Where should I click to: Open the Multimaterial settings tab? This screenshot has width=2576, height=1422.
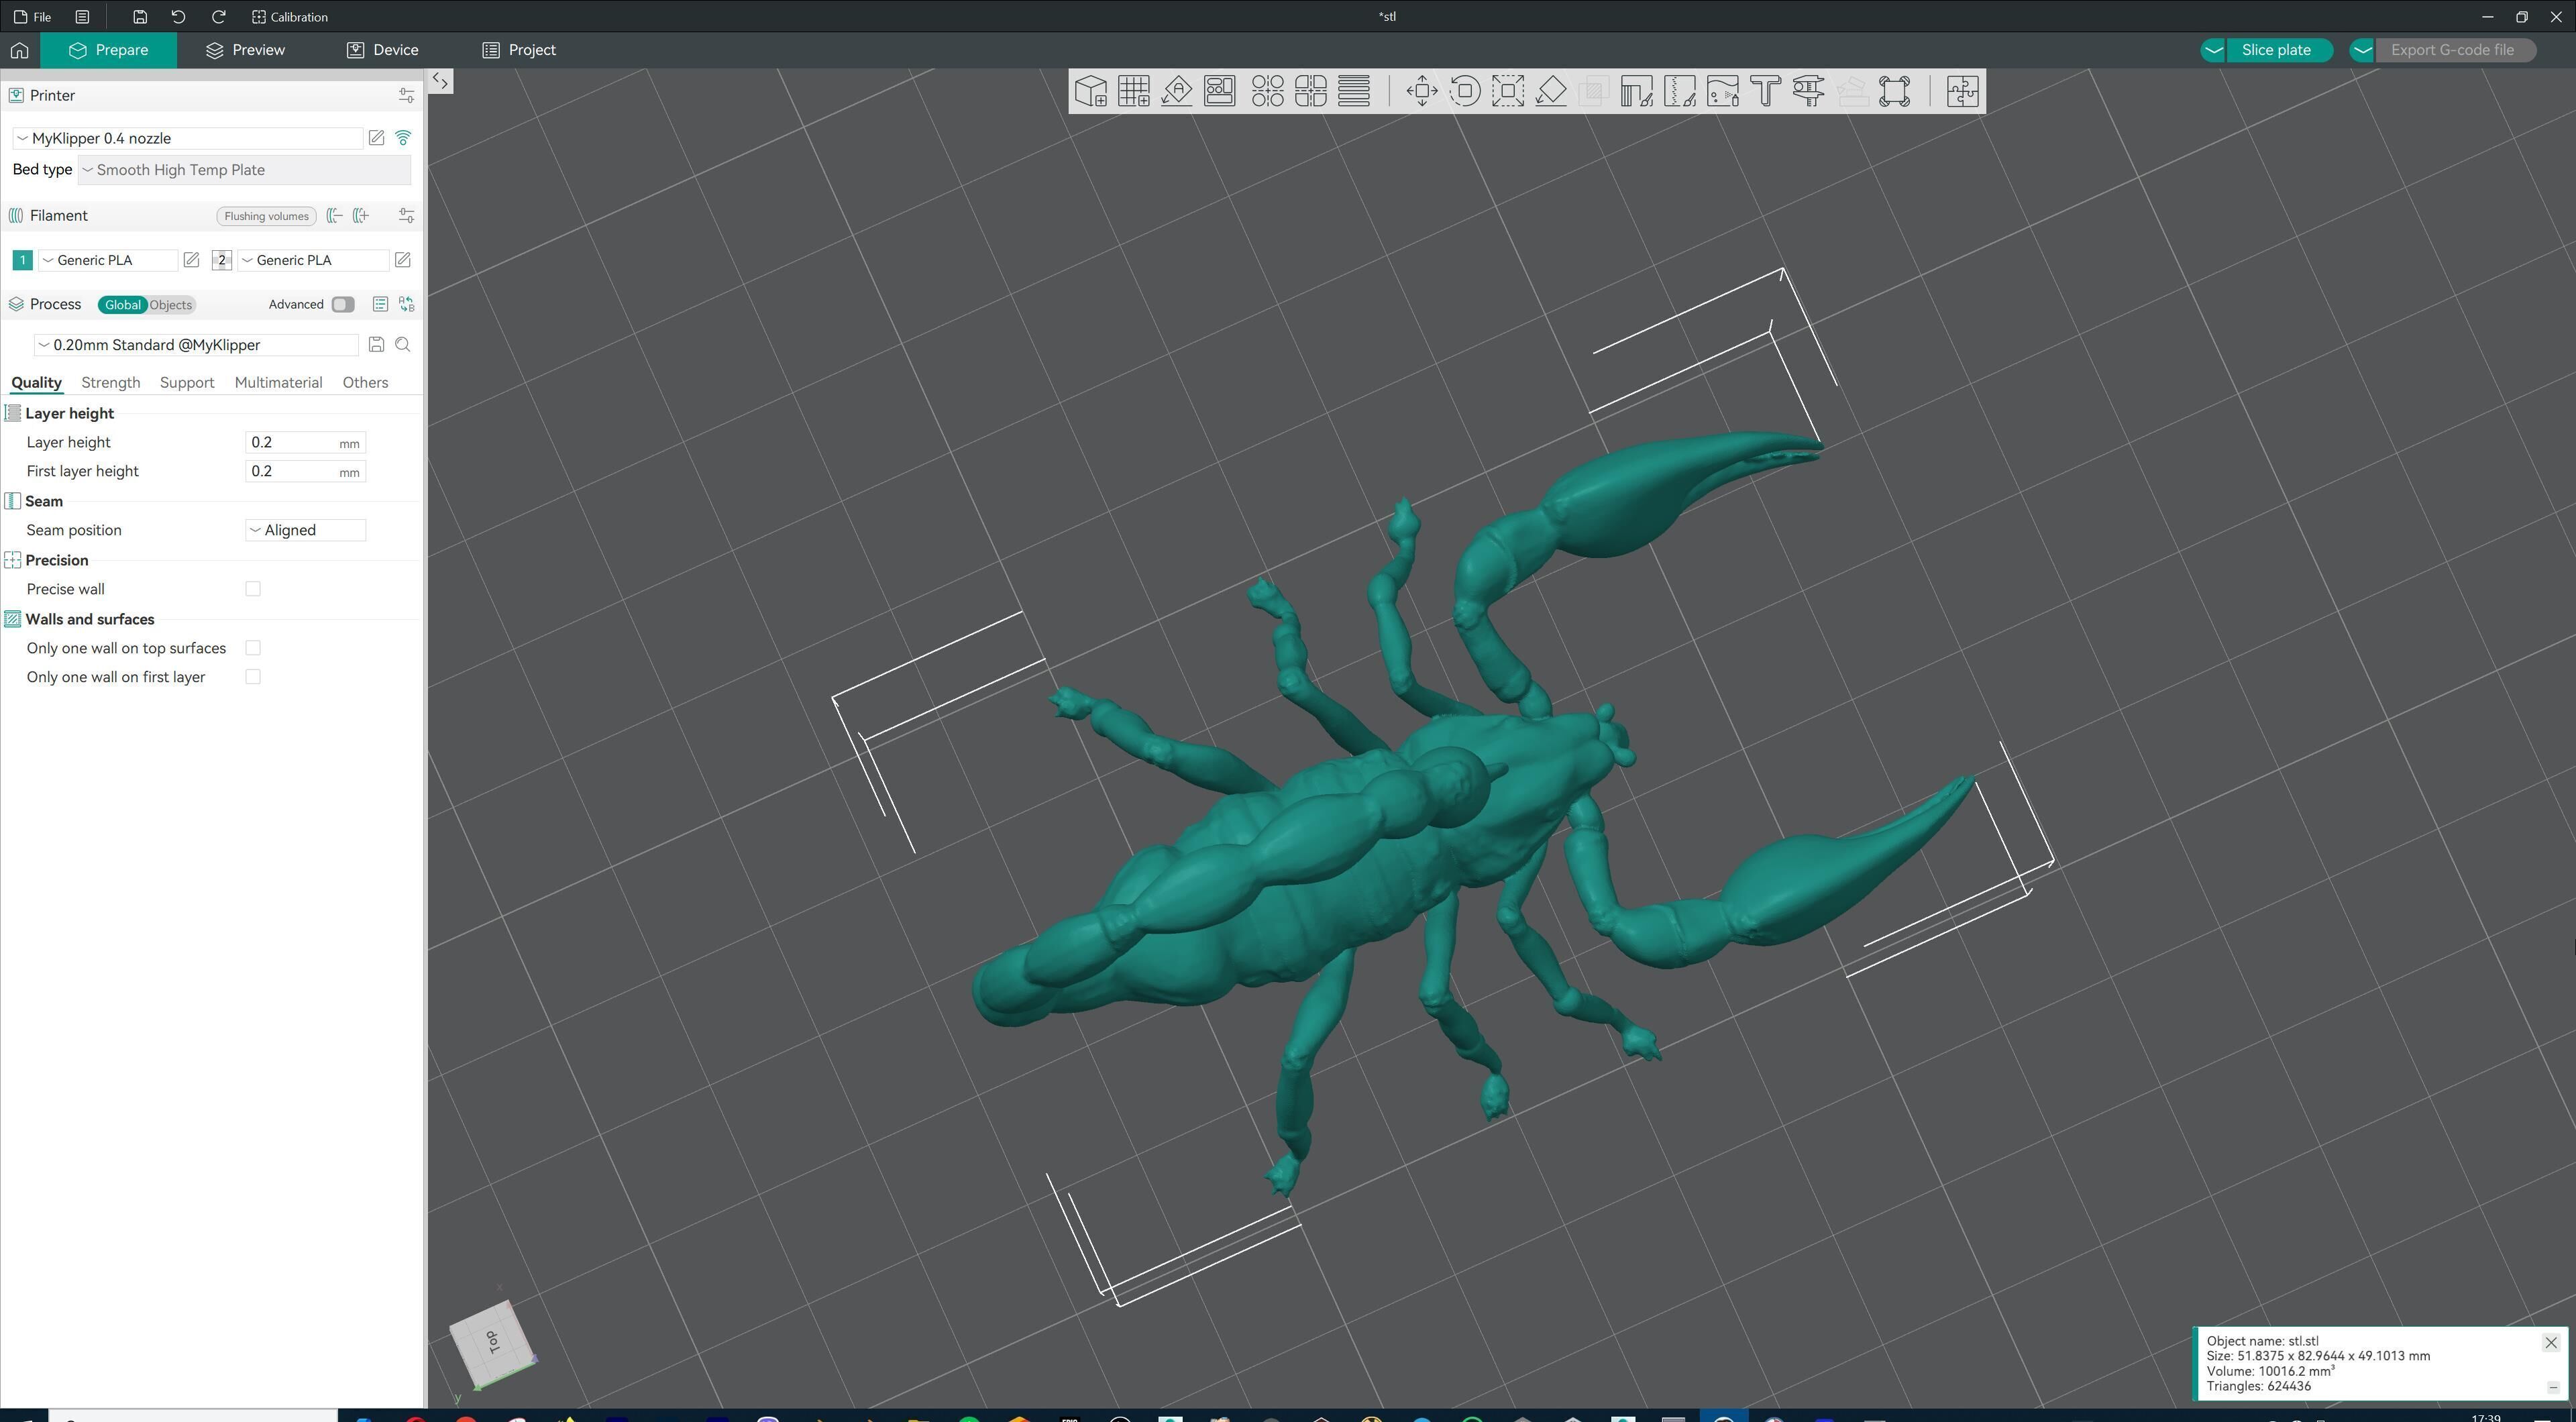click(x=278, y=383)
